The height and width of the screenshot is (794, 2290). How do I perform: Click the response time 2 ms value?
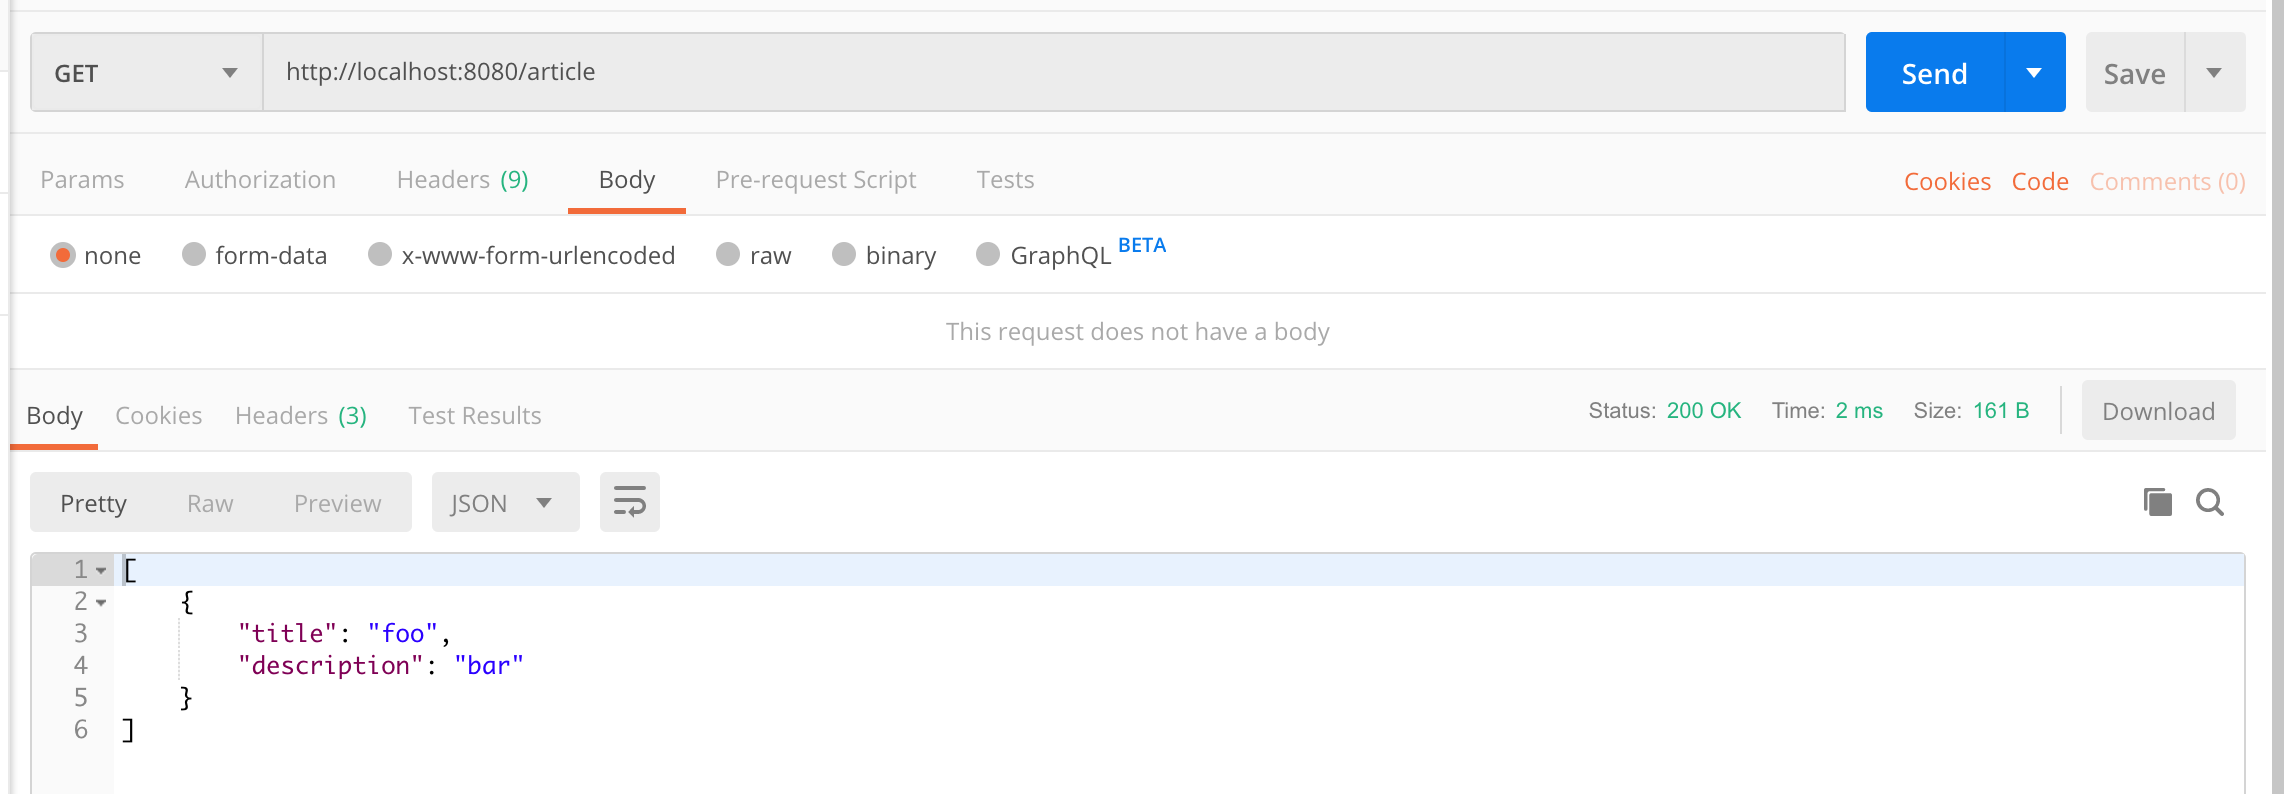(x=1859, y=411)
